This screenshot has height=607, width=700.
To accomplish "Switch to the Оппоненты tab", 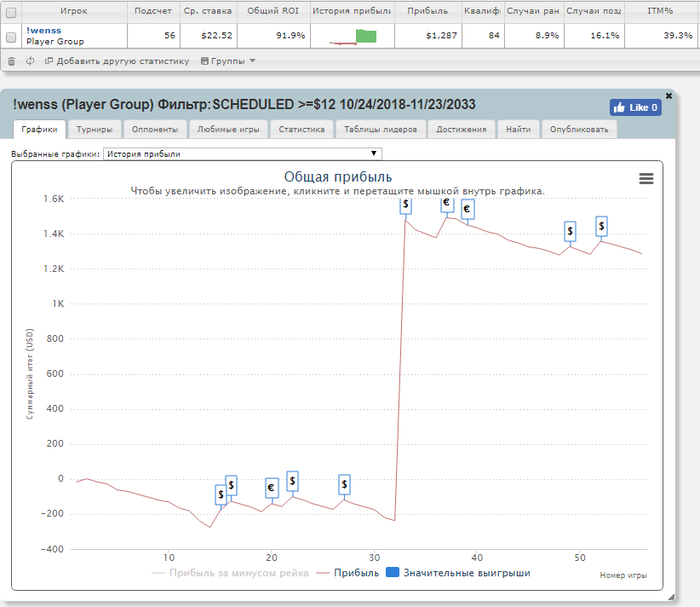I will coord(155,129).
